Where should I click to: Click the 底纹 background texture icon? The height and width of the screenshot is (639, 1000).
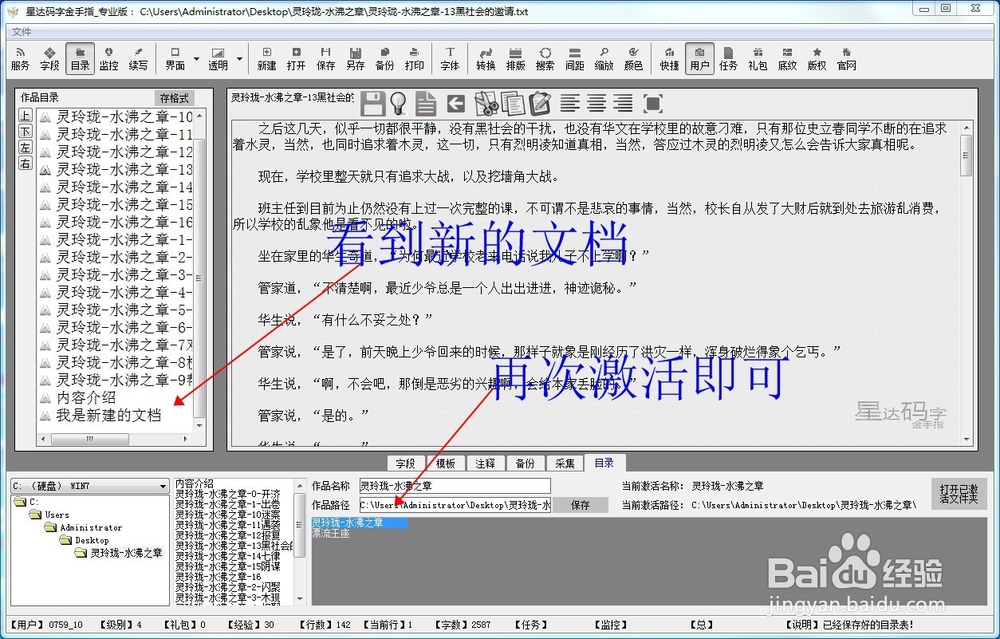[x=788, y=59]
